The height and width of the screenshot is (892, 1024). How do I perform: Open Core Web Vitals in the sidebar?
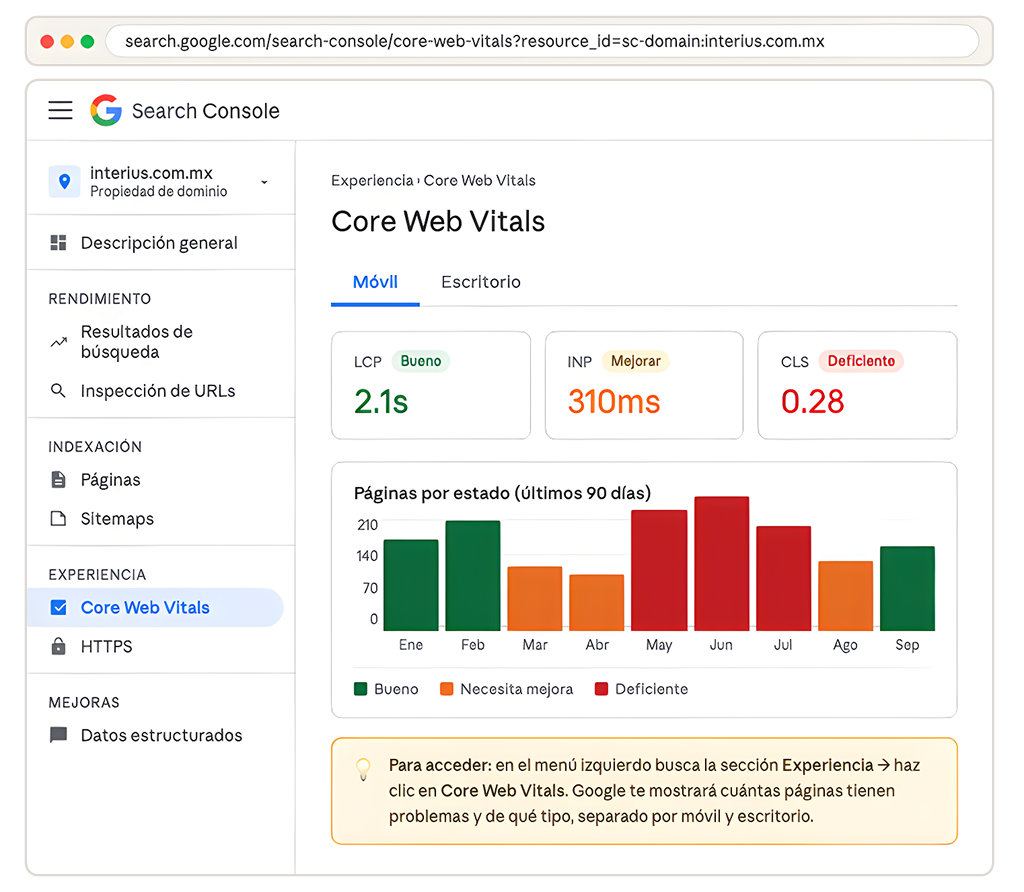pos(145,608)
